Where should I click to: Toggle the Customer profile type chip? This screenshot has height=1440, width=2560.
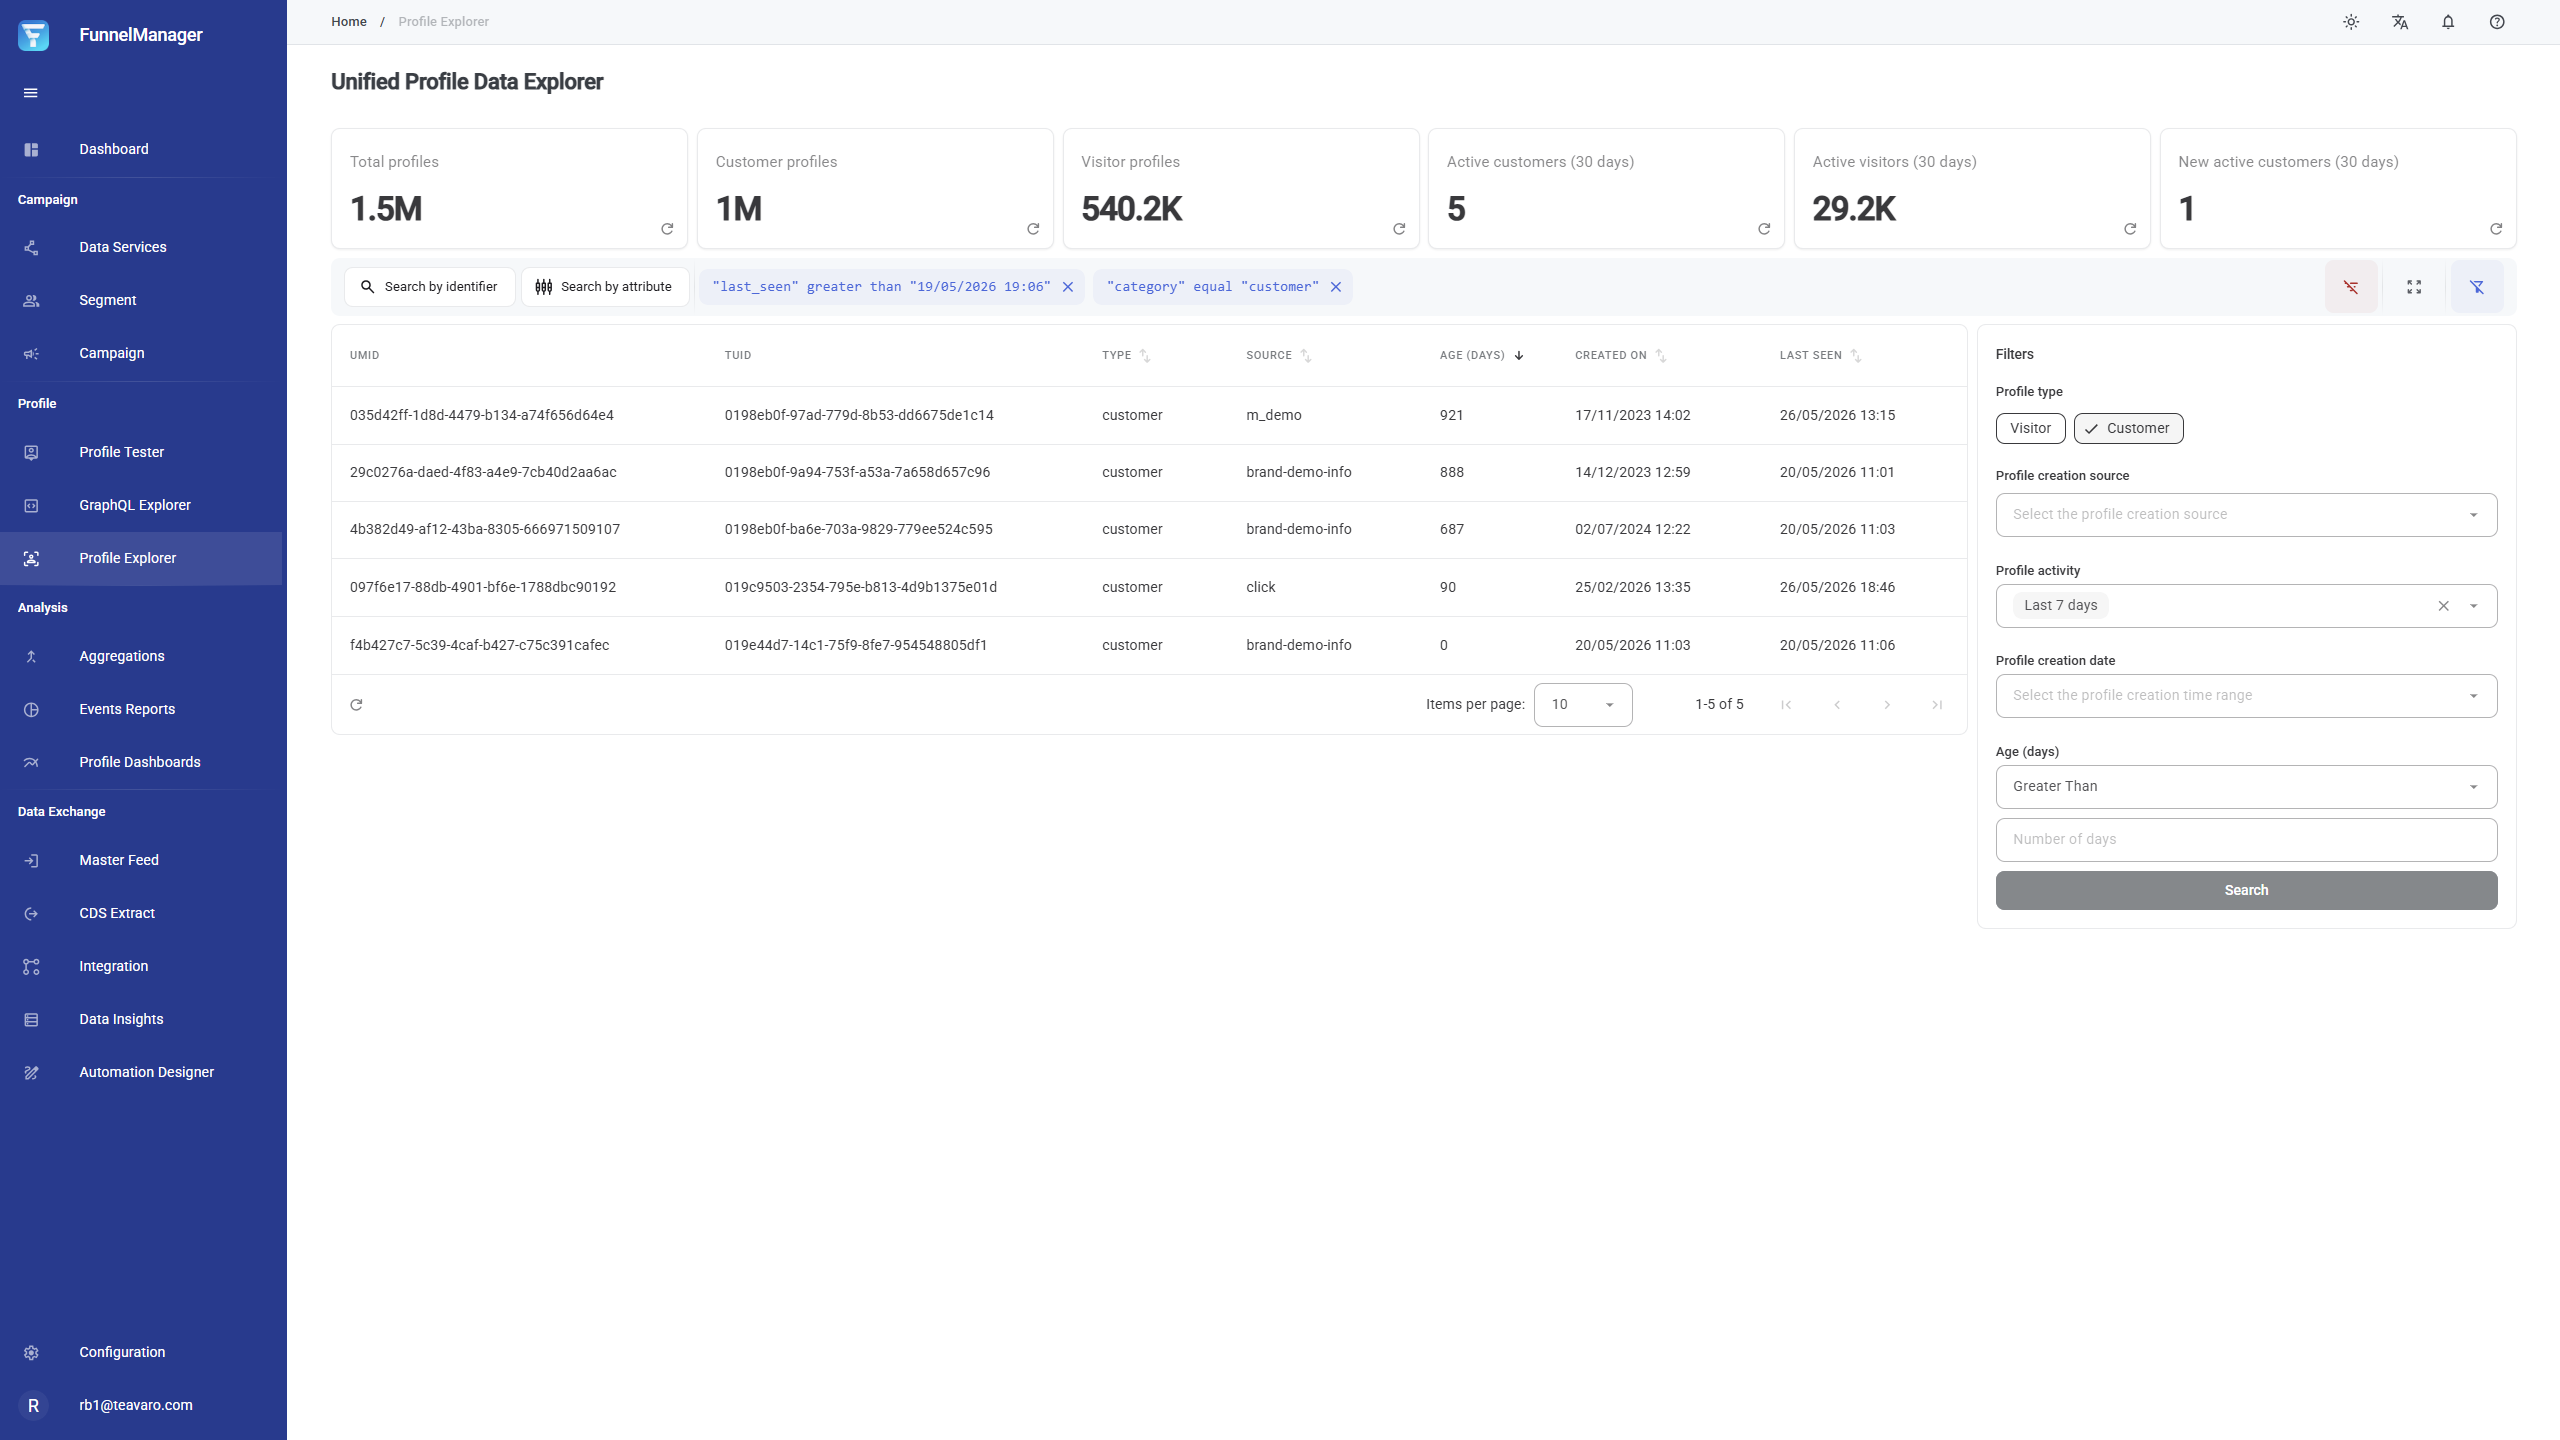pos(2128,428)
